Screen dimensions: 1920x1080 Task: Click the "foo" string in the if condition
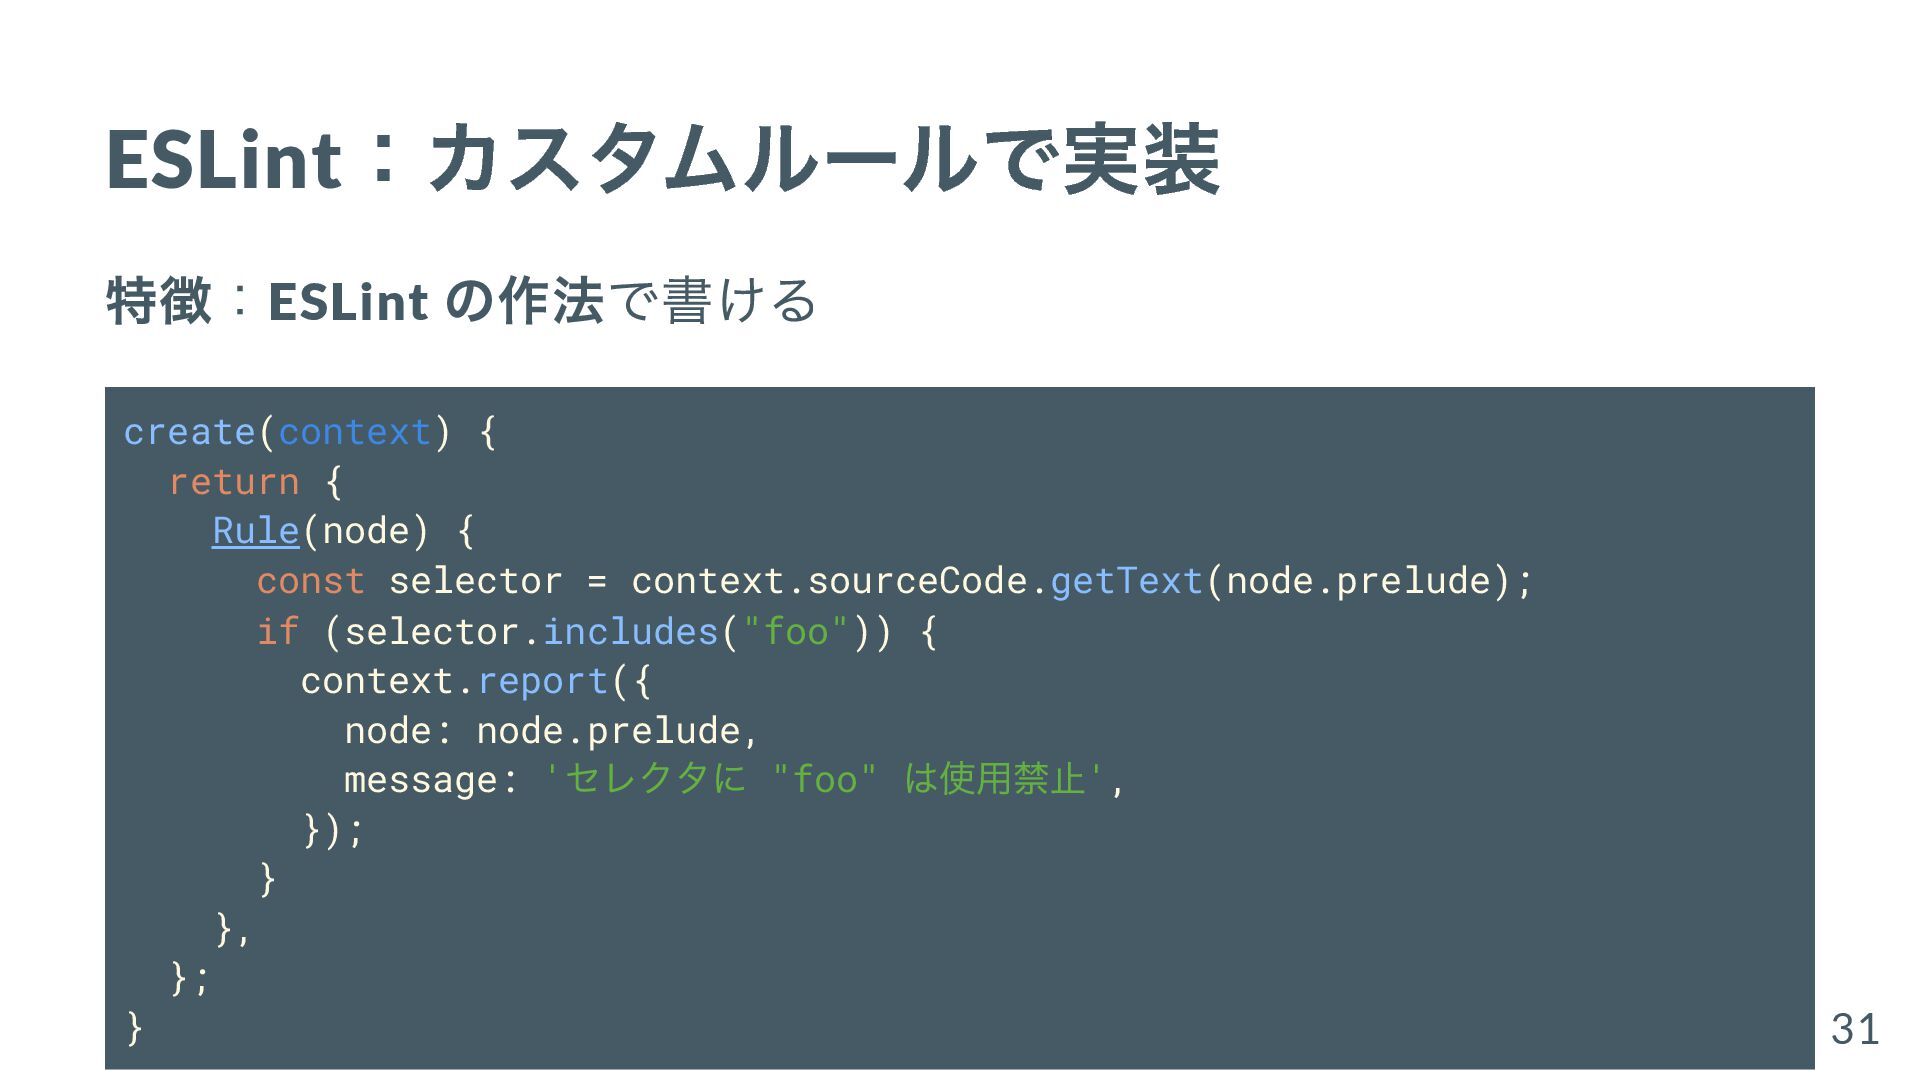coord(796,631)
